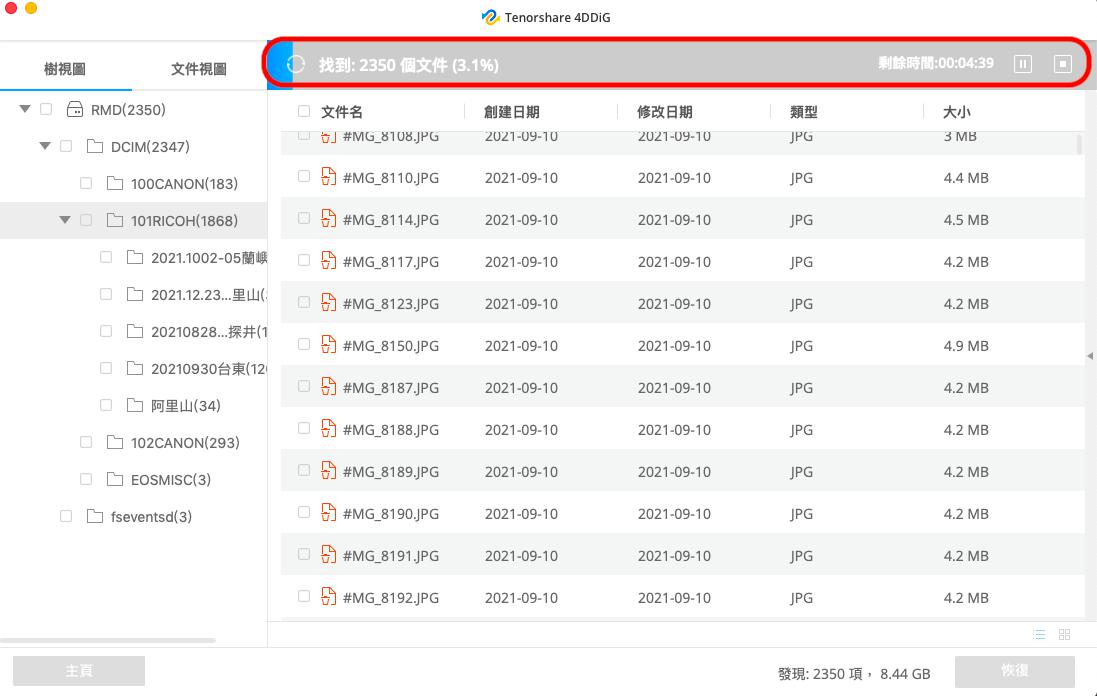The height and width of the screenshot is (696, 1097).
Task: Click the tree panel horizontal scrollbar
Action: click(108, 640)
